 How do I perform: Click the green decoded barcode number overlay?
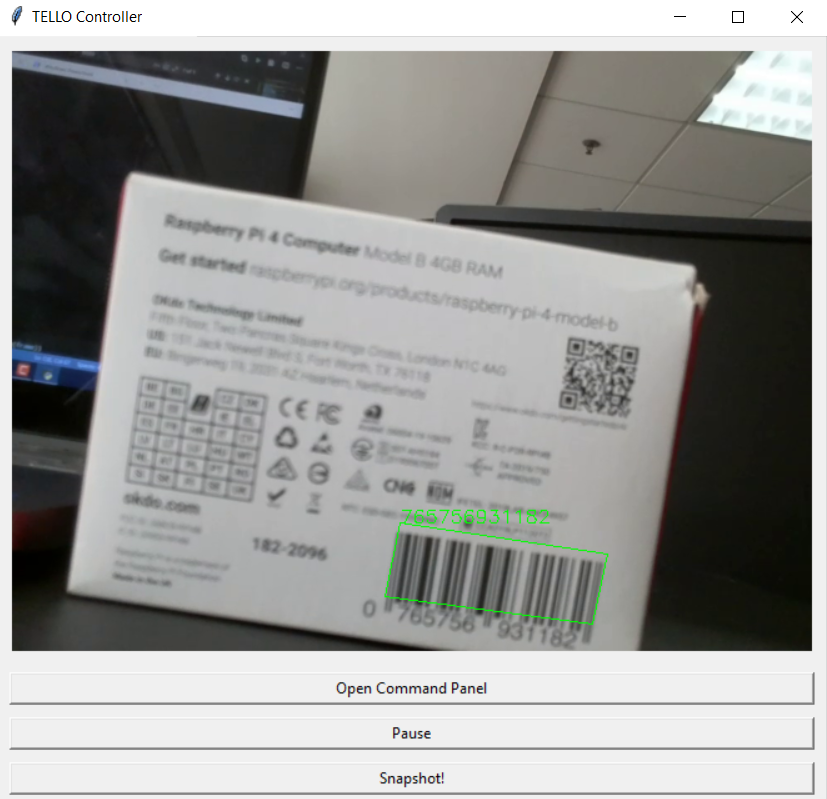[475, 517]
